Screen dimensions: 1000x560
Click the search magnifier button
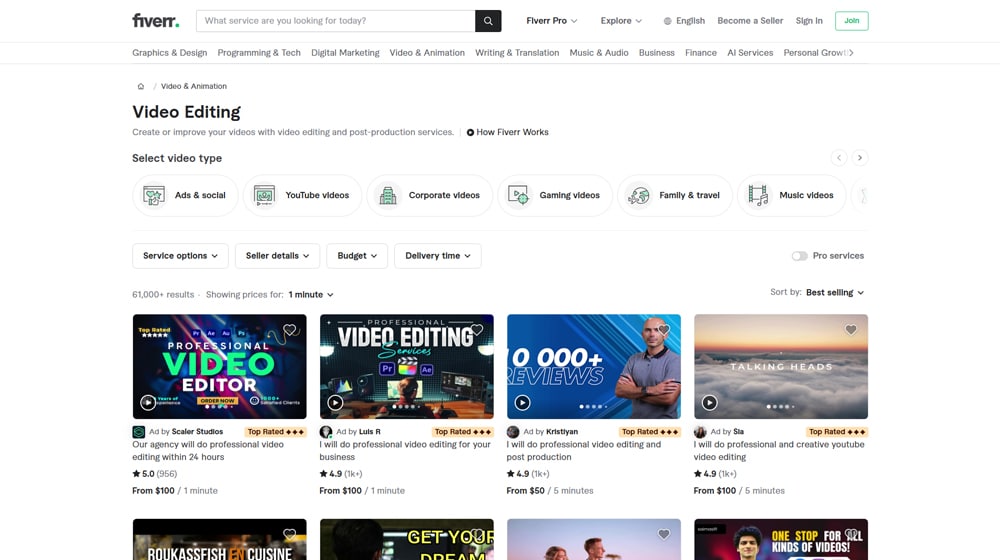coord(488,21)
